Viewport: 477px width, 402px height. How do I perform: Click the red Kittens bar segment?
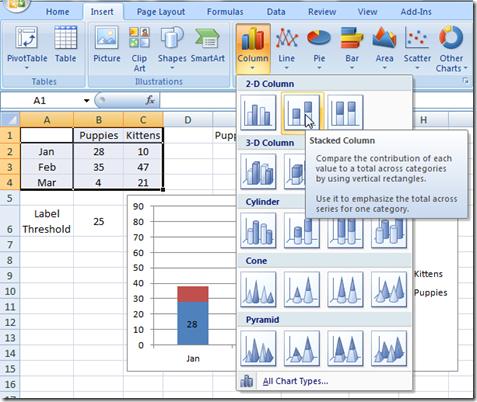(x=193, y=294)
